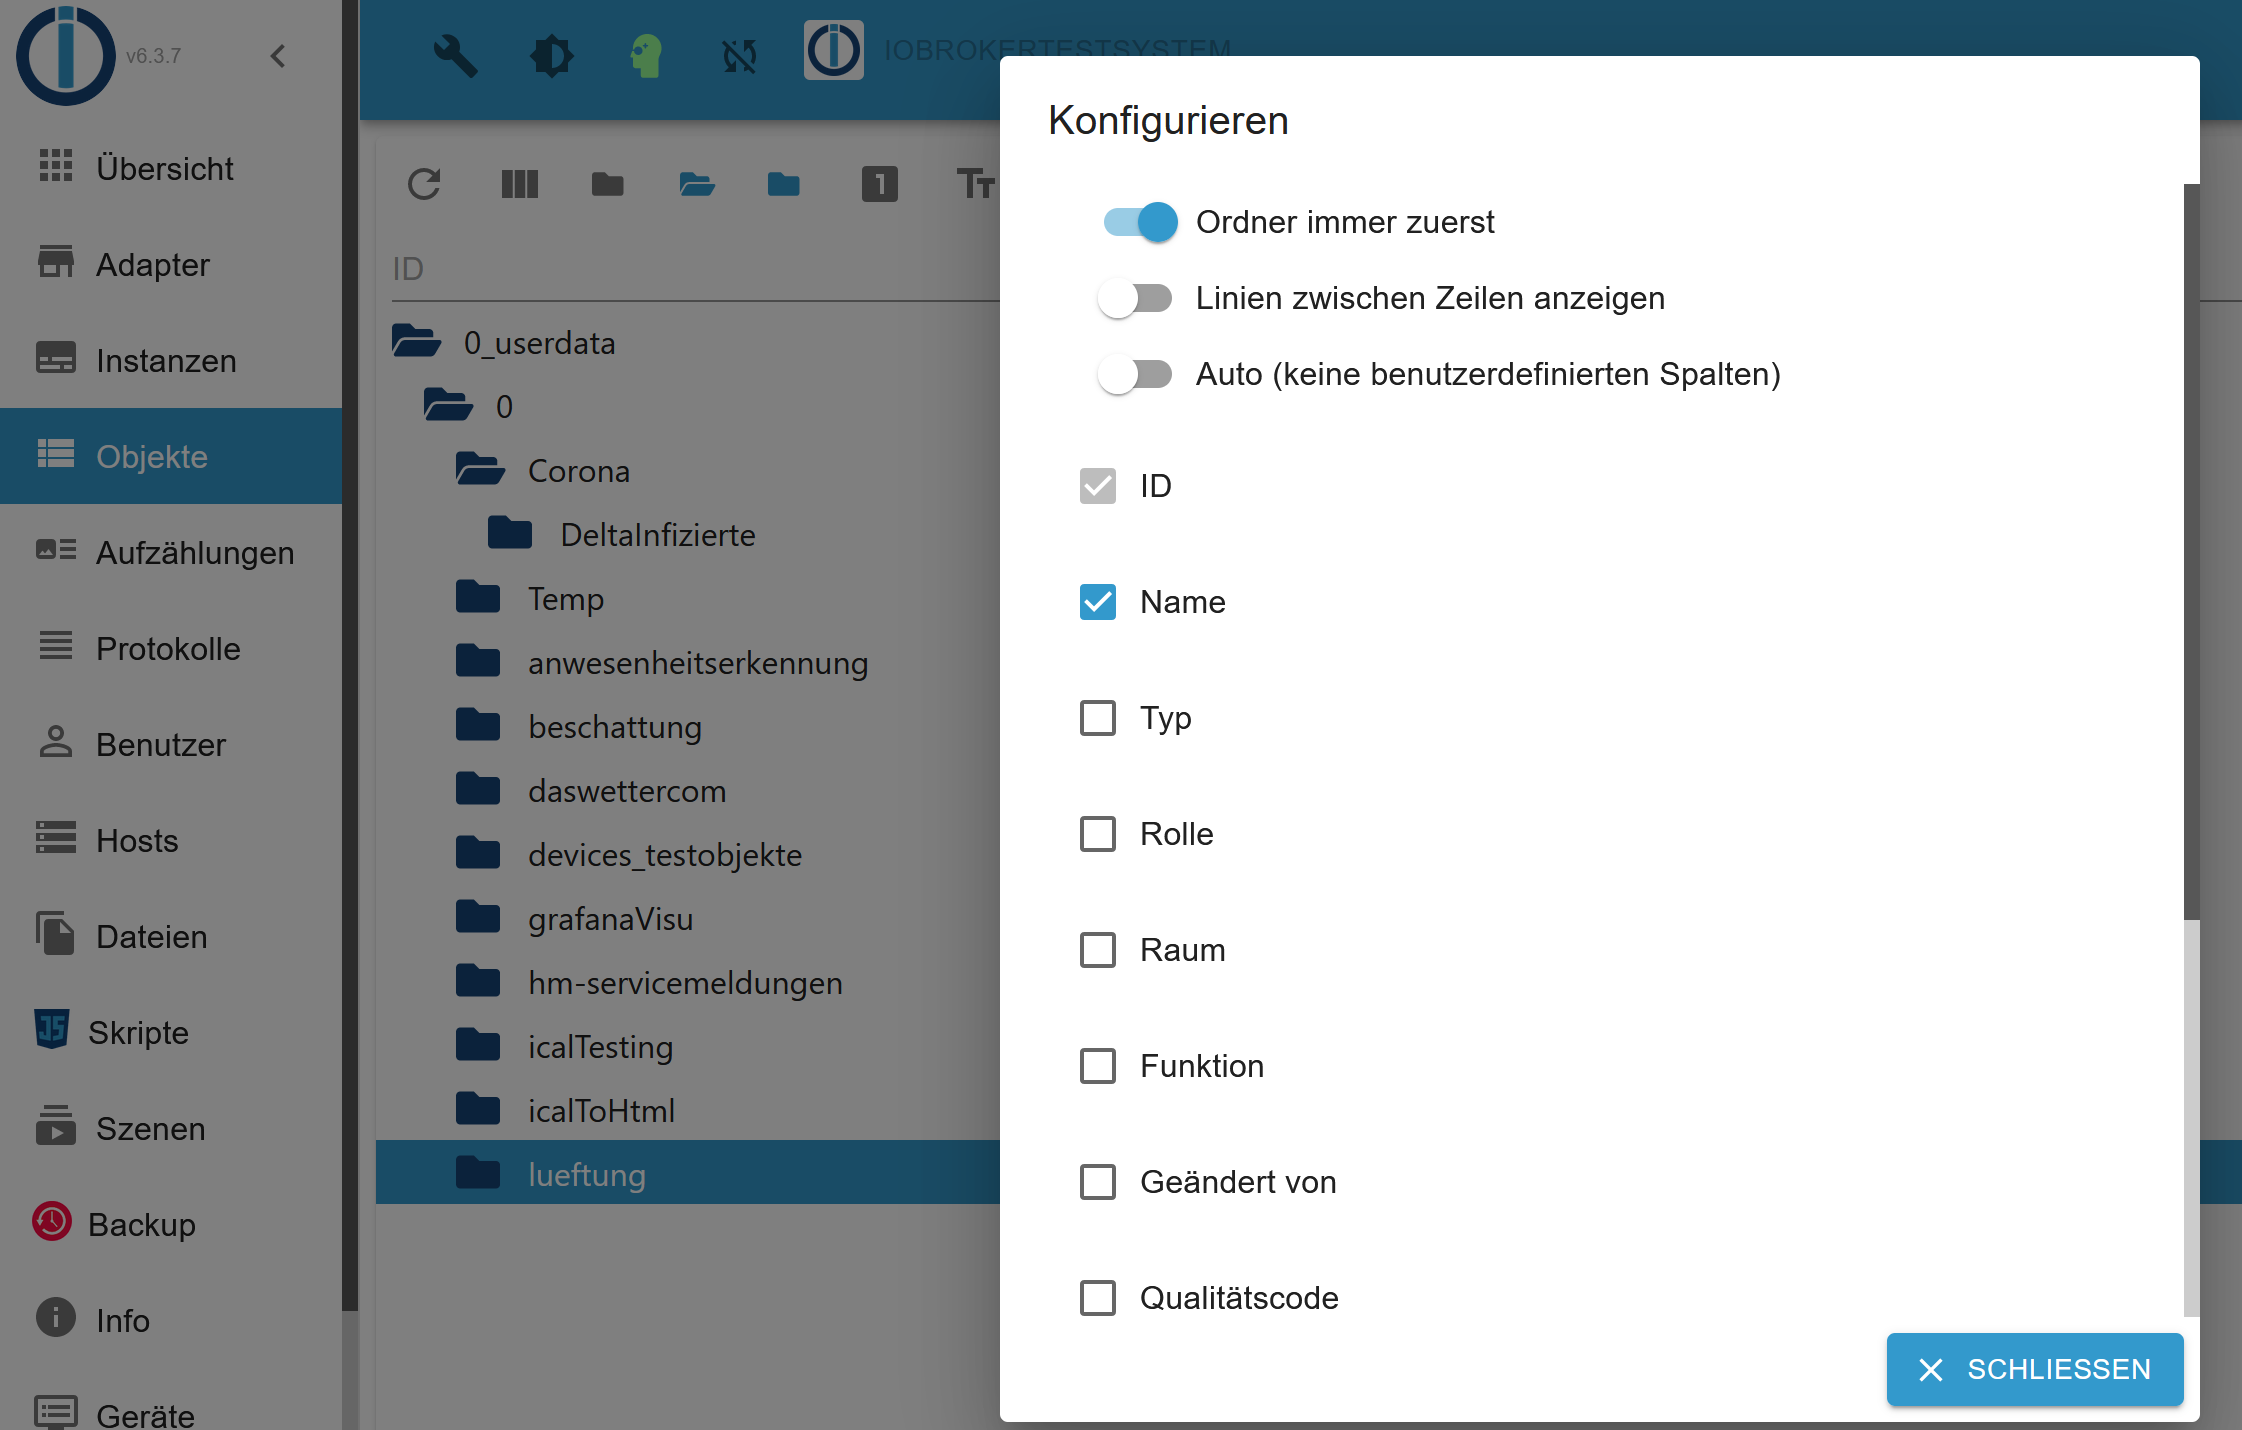
Task: Go to the Skripte section in sidebar
Action: [x=138, y=1032]
